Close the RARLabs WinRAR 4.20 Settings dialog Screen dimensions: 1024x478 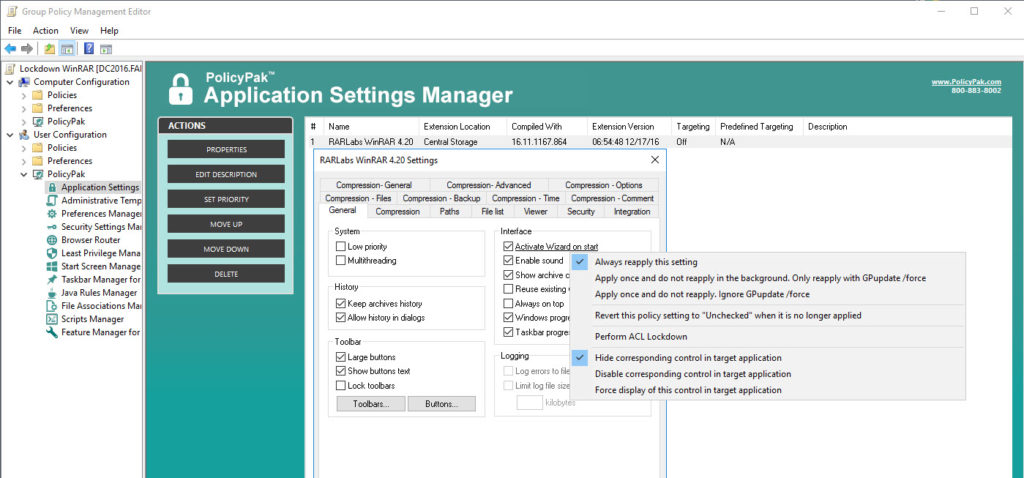coord(655,159)
